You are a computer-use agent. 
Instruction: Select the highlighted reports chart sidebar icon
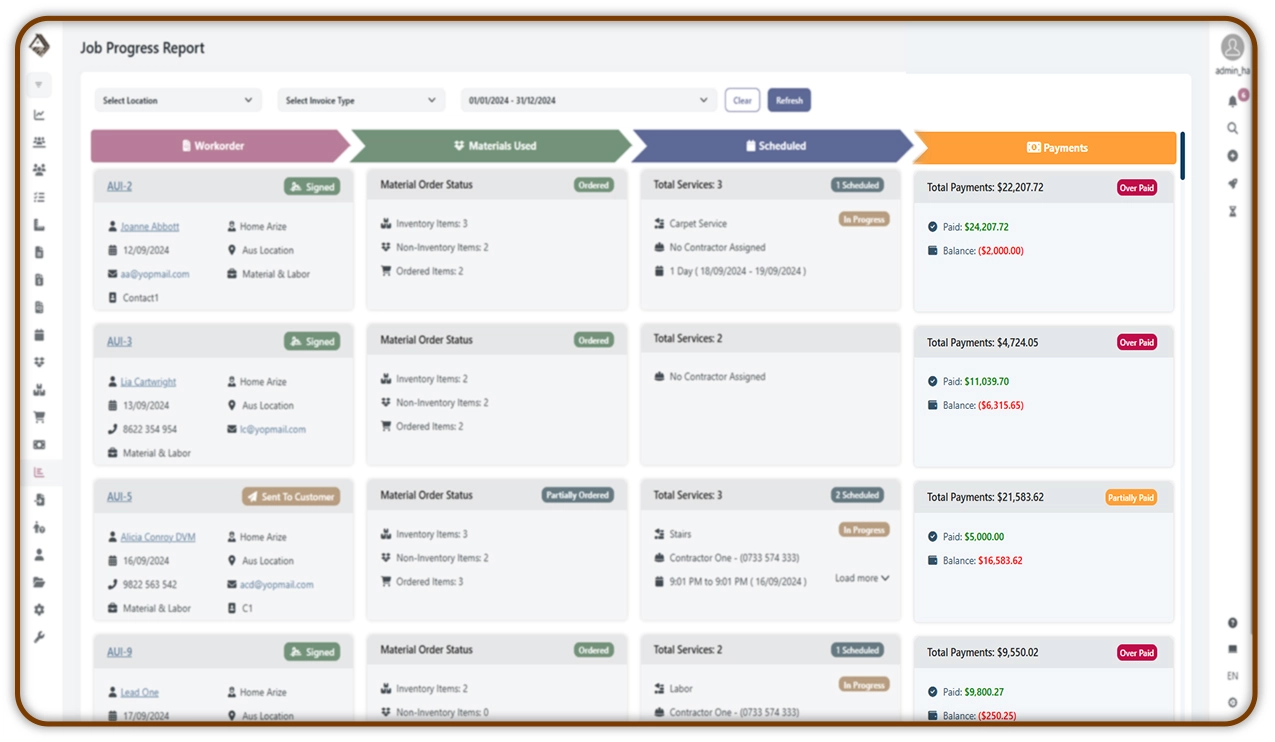point(39,472)
